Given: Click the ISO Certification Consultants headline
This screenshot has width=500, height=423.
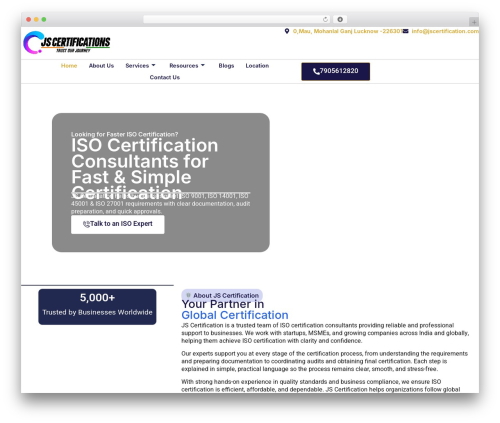Looking at the screenshot, I should click(x=144, y=169).
